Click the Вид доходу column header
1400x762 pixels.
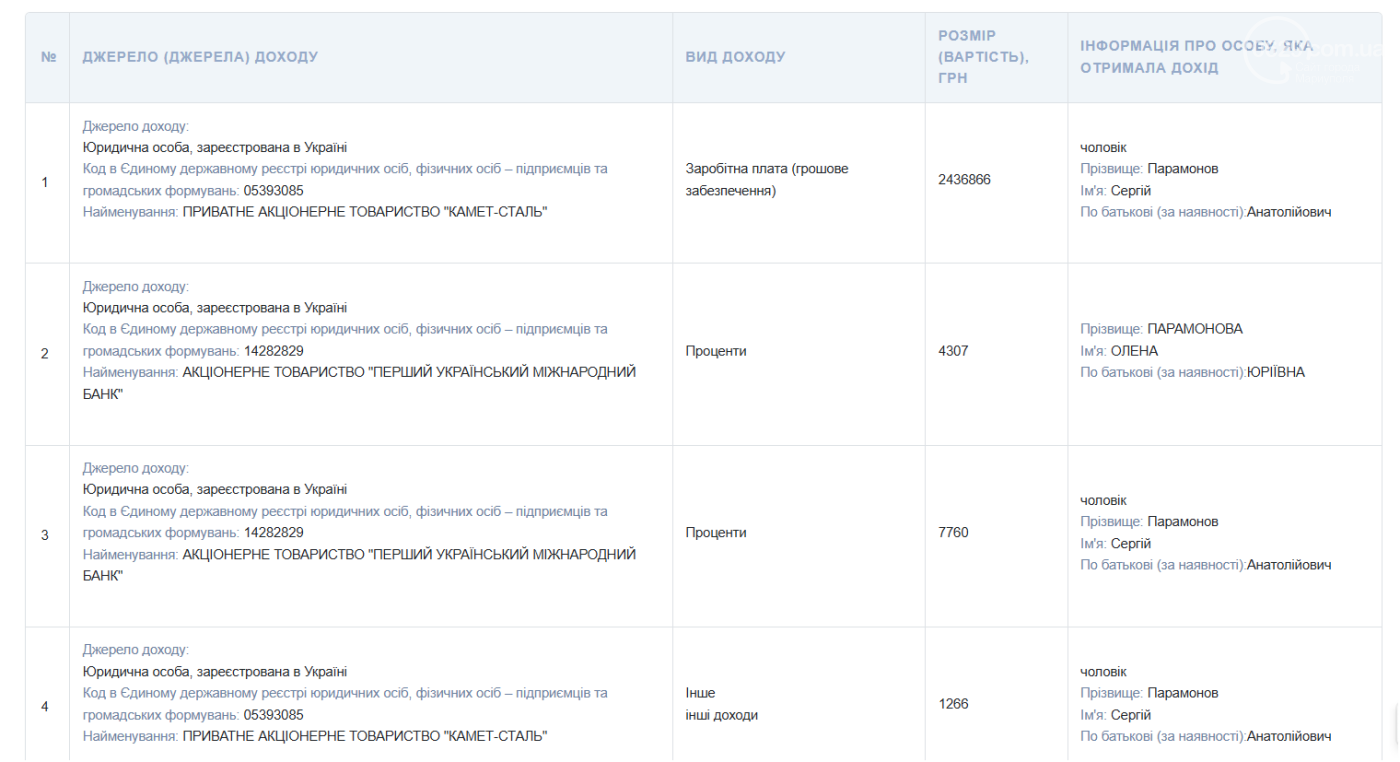point(735,57)
